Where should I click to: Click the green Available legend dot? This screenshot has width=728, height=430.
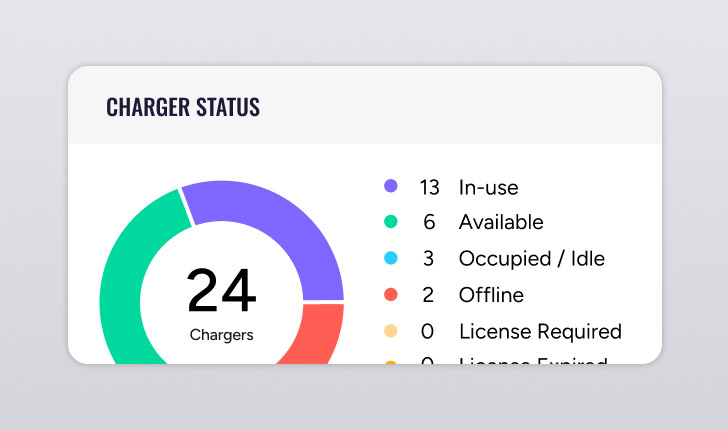[391, 222]
